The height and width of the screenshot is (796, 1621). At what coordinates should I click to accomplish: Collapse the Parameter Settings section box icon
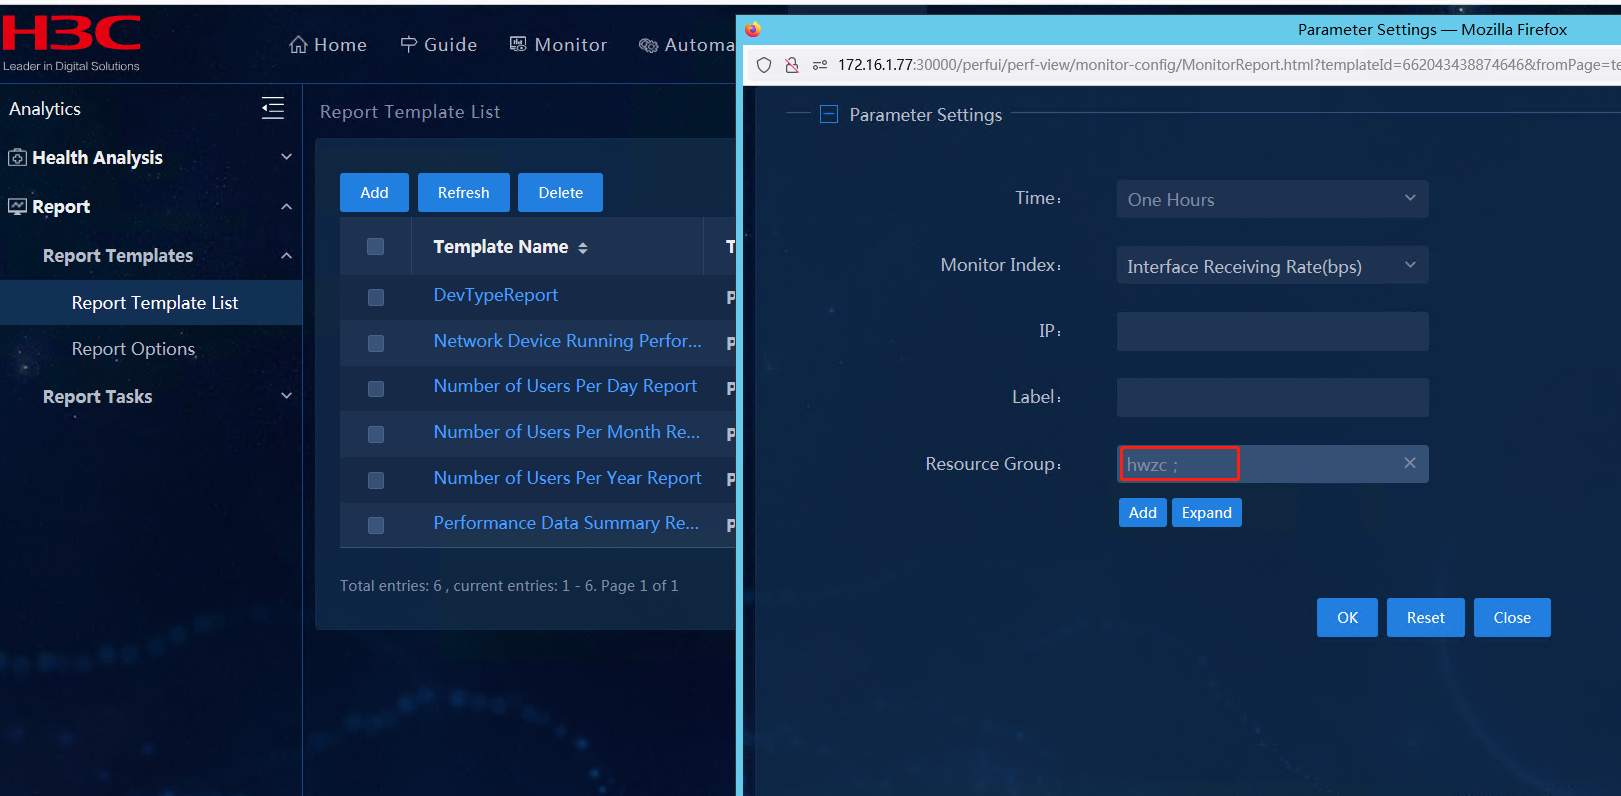click(829, 115)
